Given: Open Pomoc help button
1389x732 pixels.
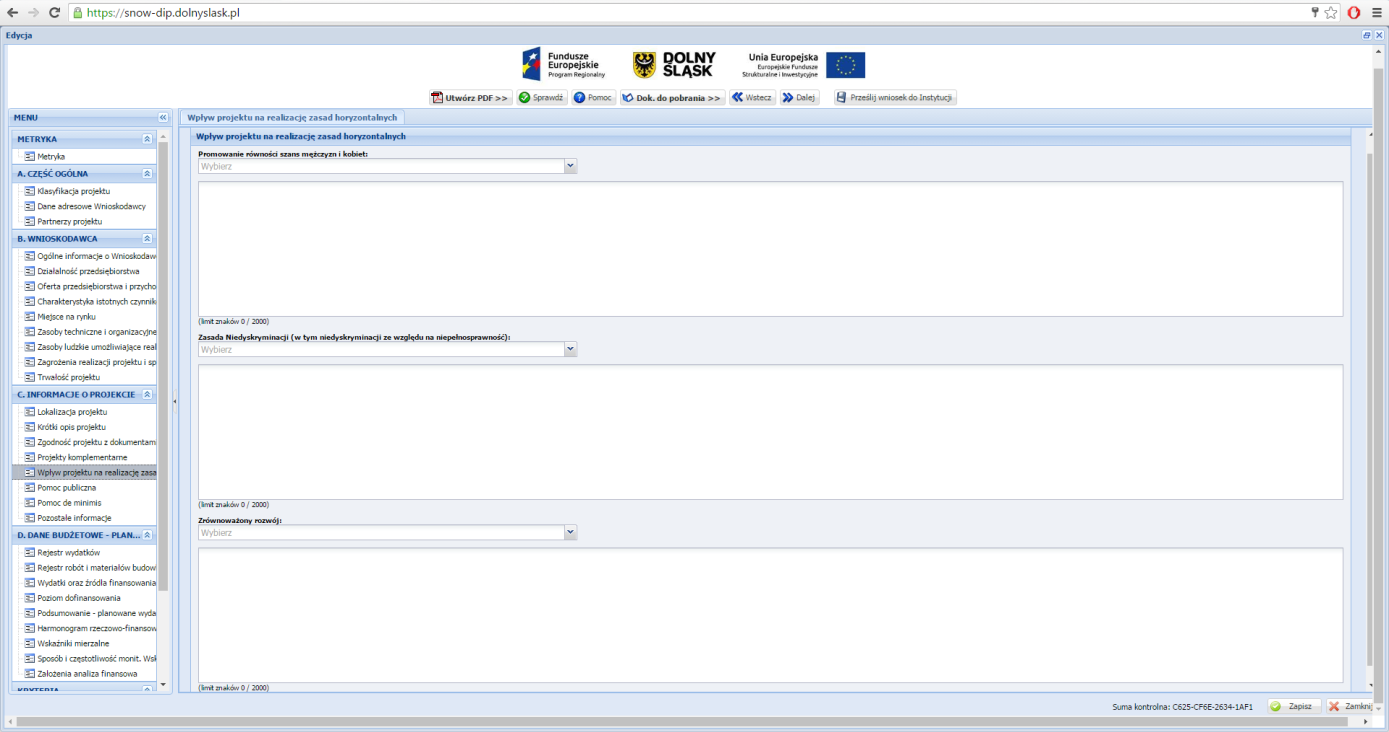Looking at the screenshot, I should point(593,98).
